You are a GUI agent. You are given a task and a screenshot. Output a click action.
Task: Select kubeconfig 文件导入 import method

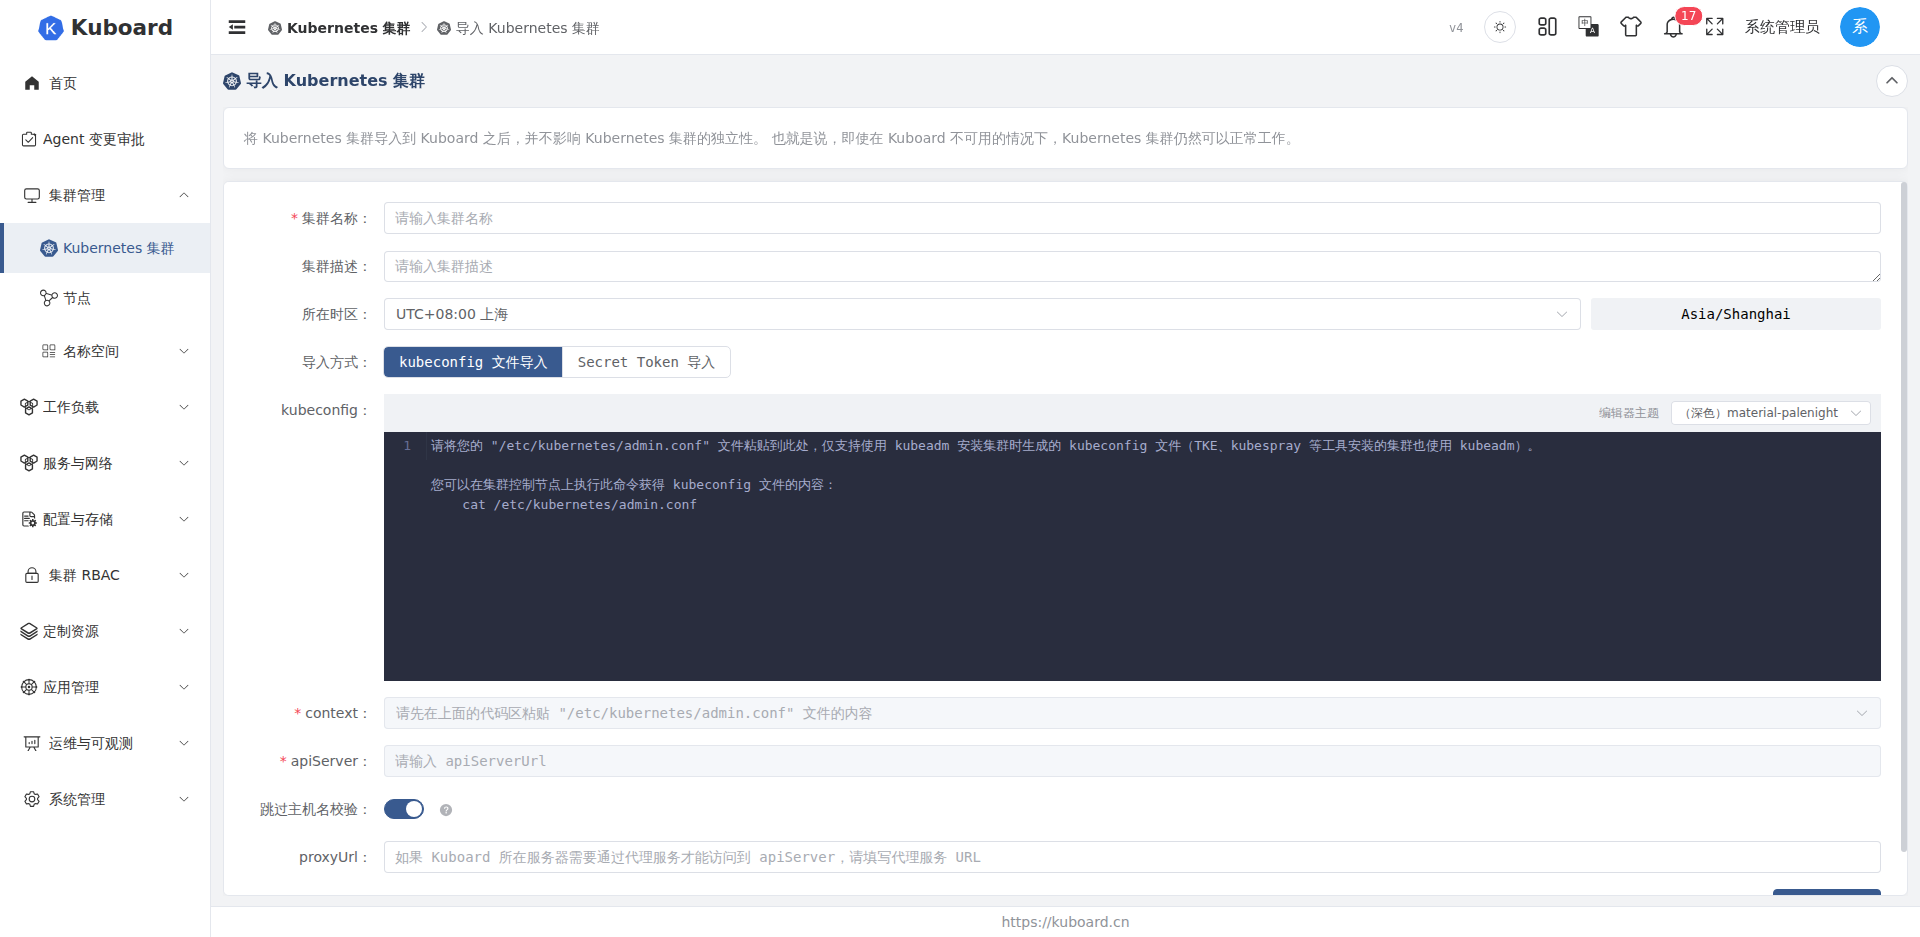(x=473, y=362)
